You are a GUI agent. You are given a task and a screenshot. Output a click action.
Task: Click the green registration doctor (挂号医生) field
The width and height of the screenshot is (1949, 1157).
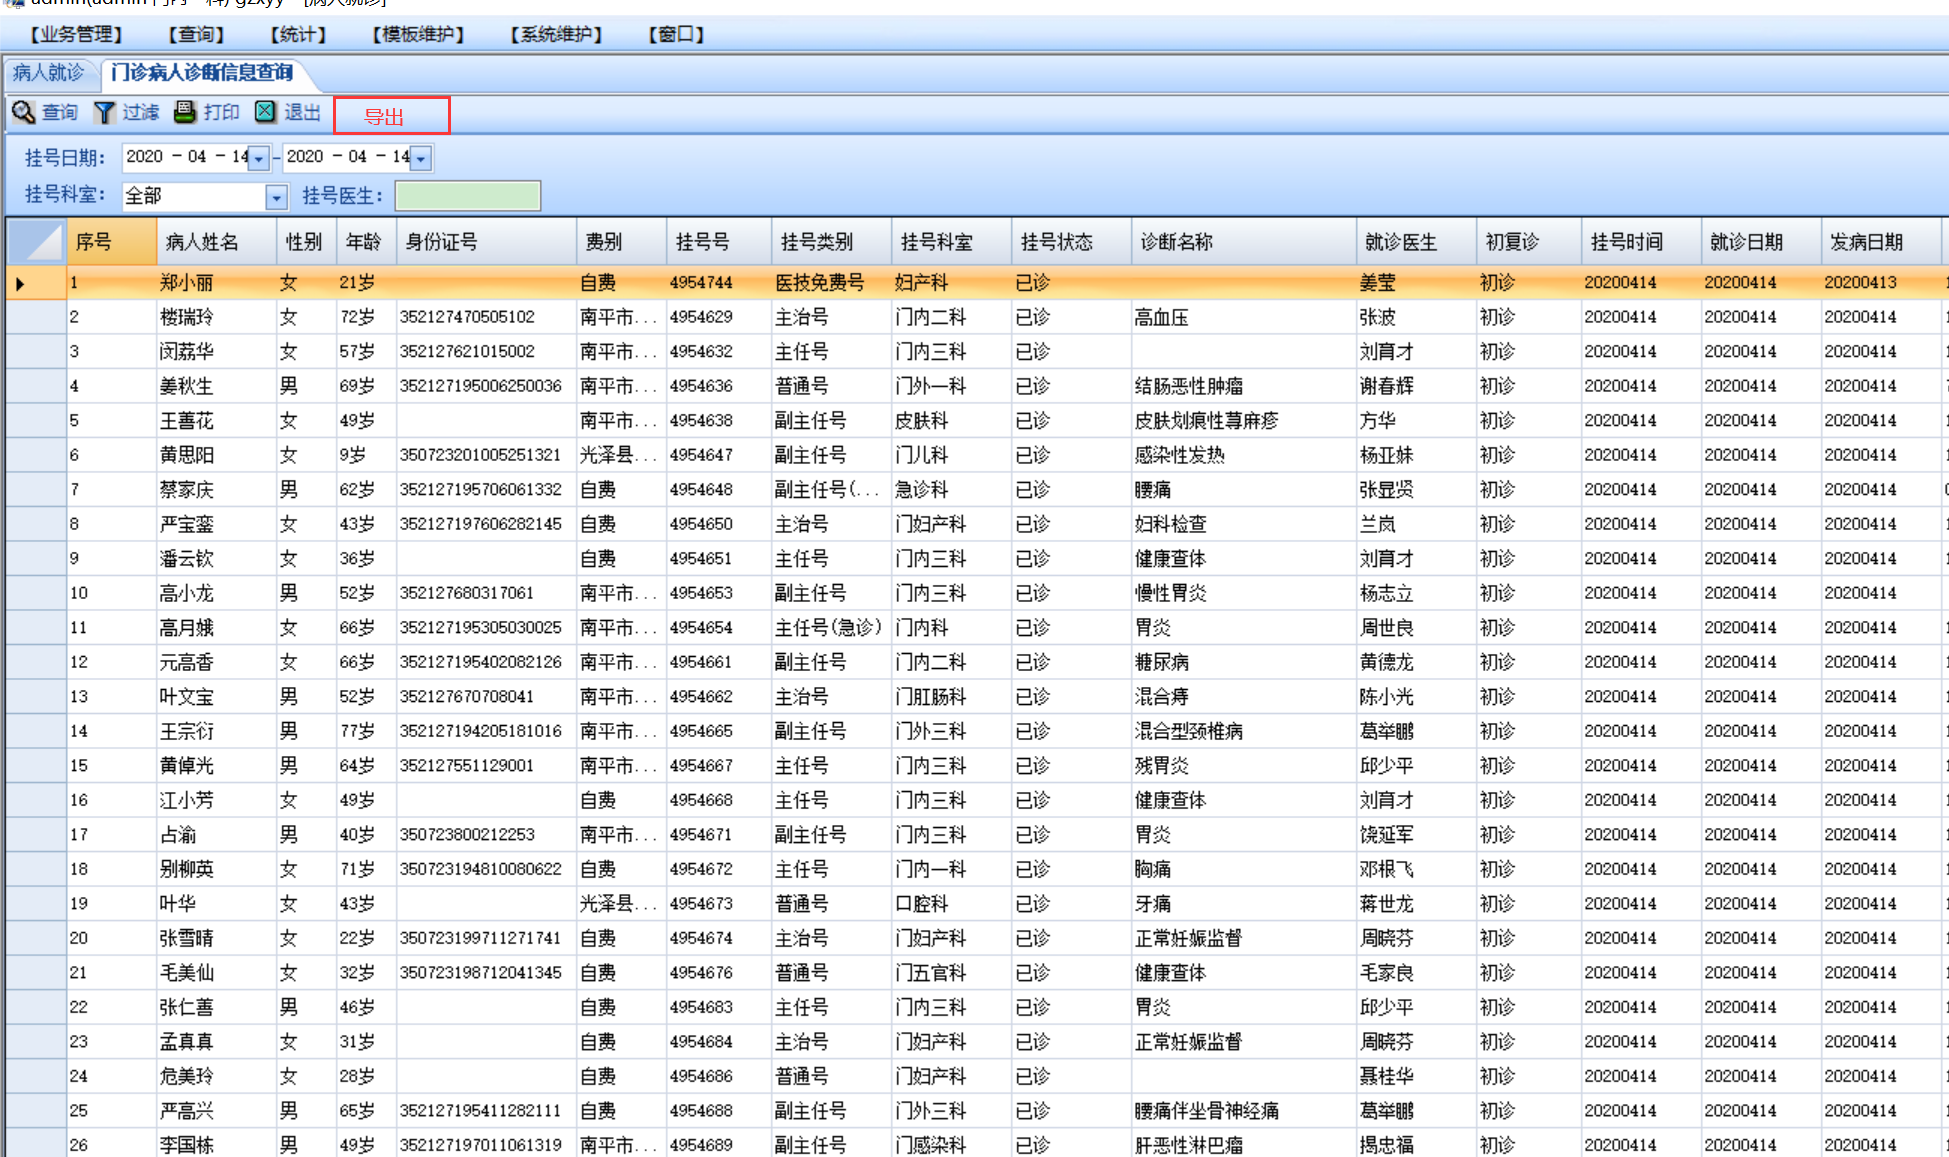coord(467,196)
